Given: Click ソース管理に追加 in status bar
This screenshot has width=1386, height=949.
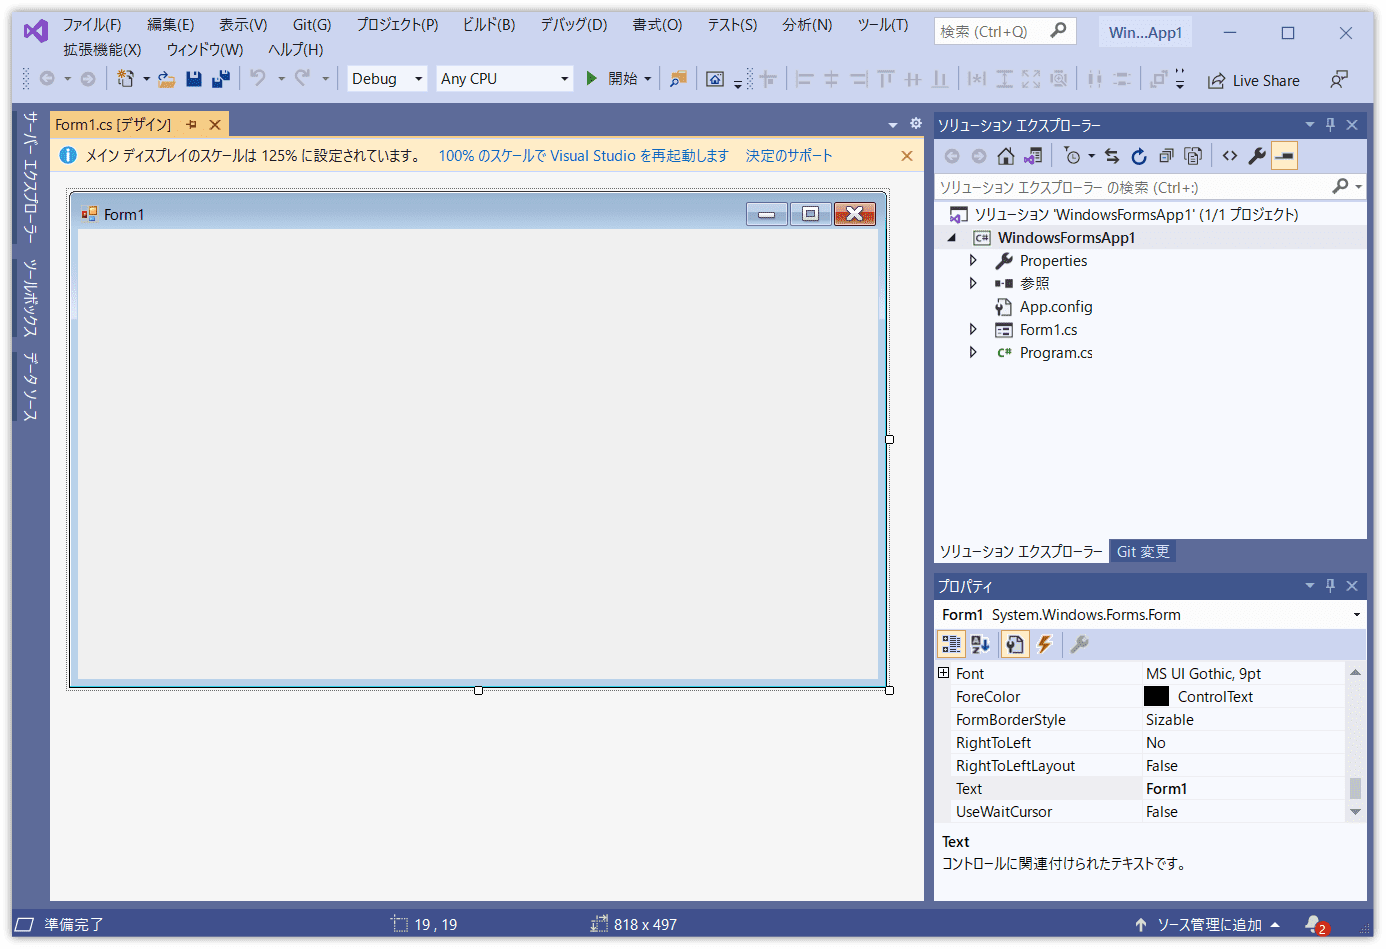Looking at the screenshot, I should click(x=1208, y=924).
